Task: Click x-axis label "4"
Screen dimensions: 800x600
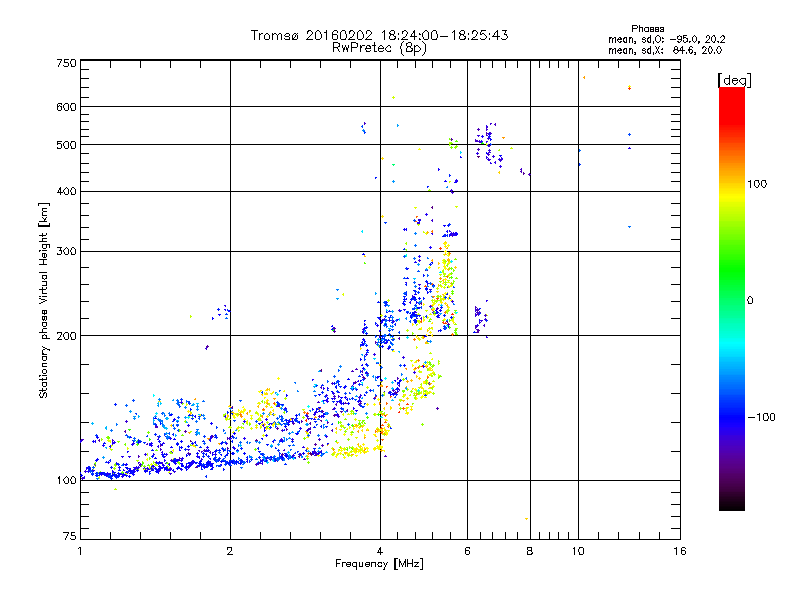Action: pyautogui.click(x=380, y=551)
